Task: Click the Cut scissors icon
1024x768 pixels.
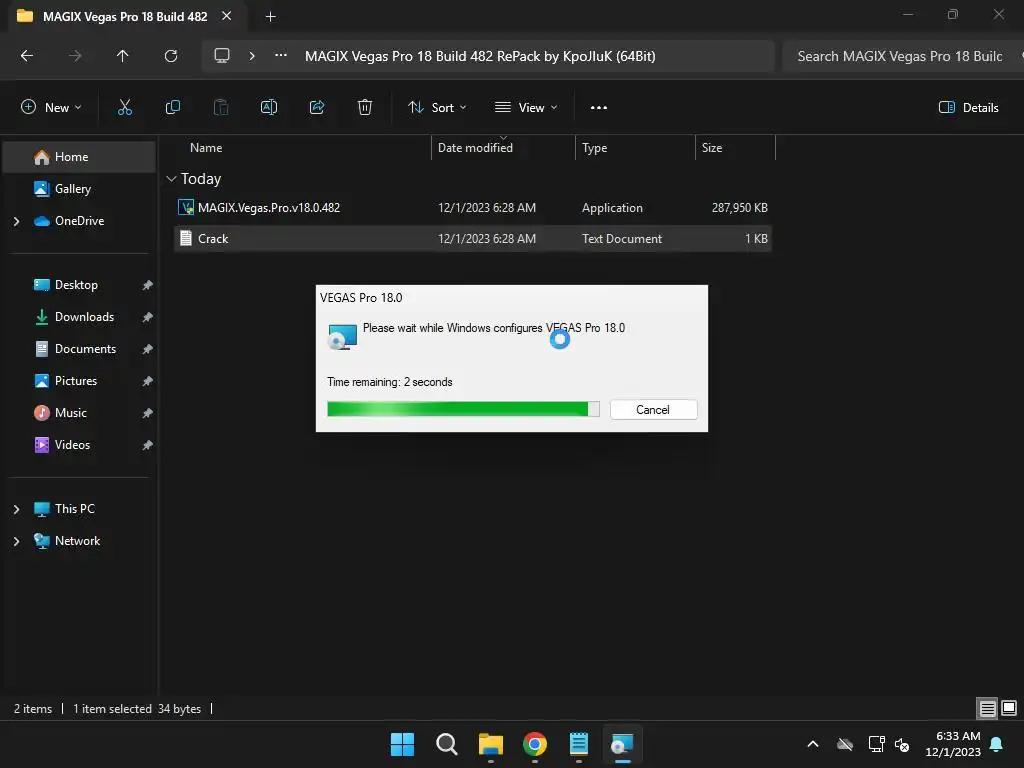Action: pyautogui.click(x=125, y=107)
